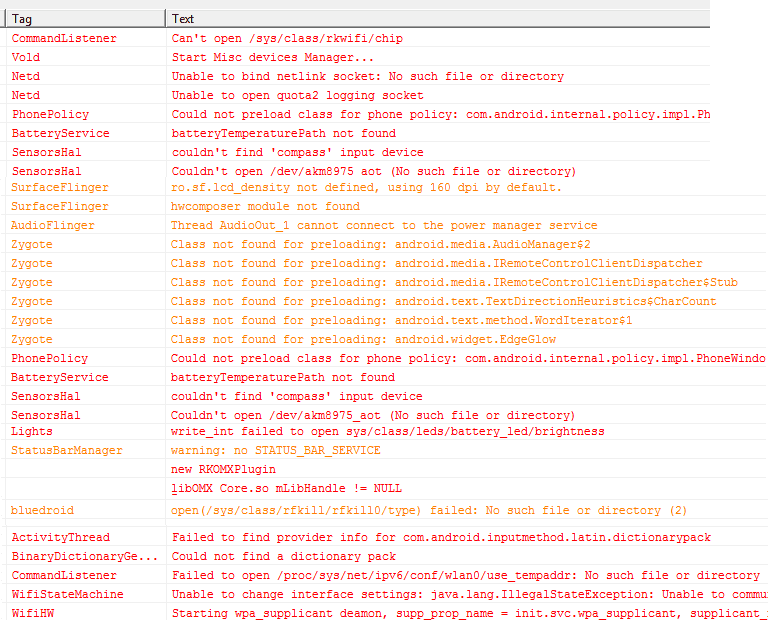Click the Text column header
Screen dimensions: 775x620
pos(438,19)
